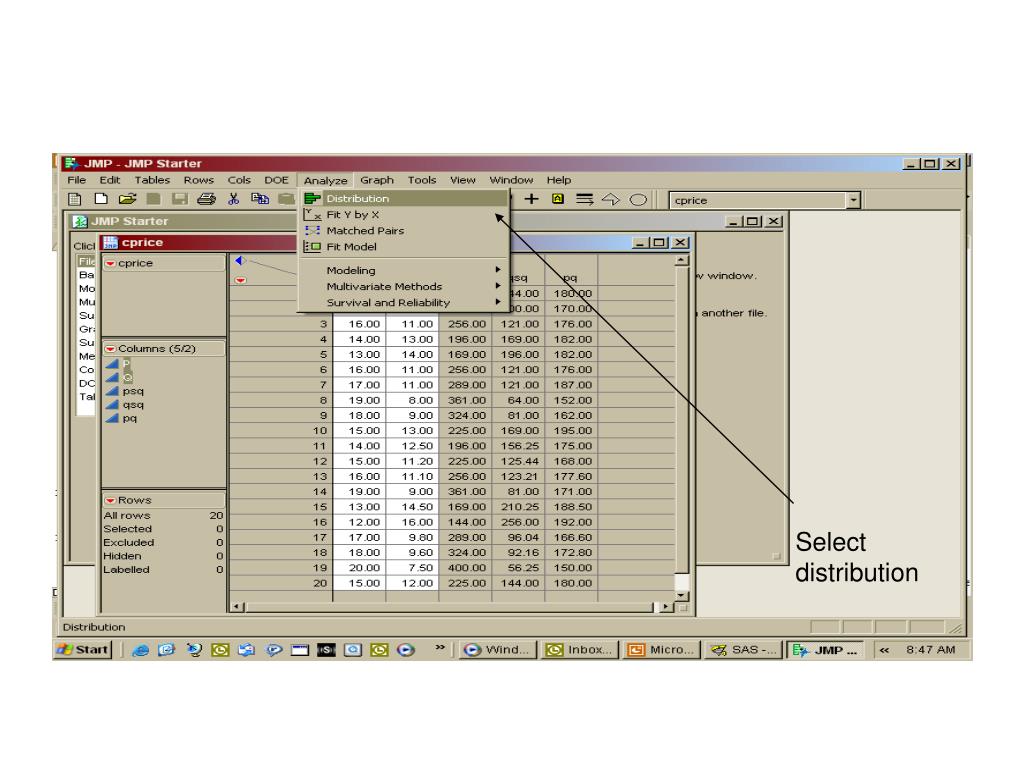
Task: Select the psq column in the Columns list
Action: coord(133,391)
